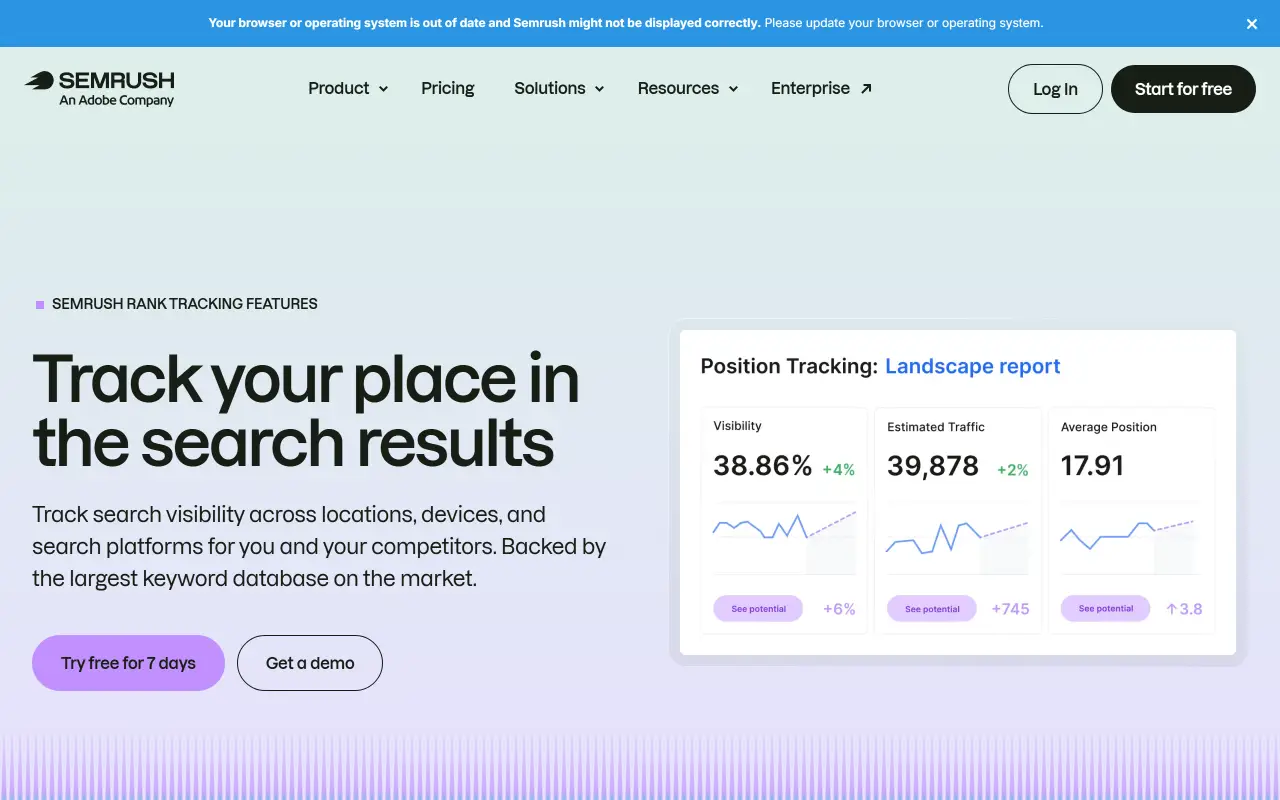Click the Log In button

coord(1055,89)
